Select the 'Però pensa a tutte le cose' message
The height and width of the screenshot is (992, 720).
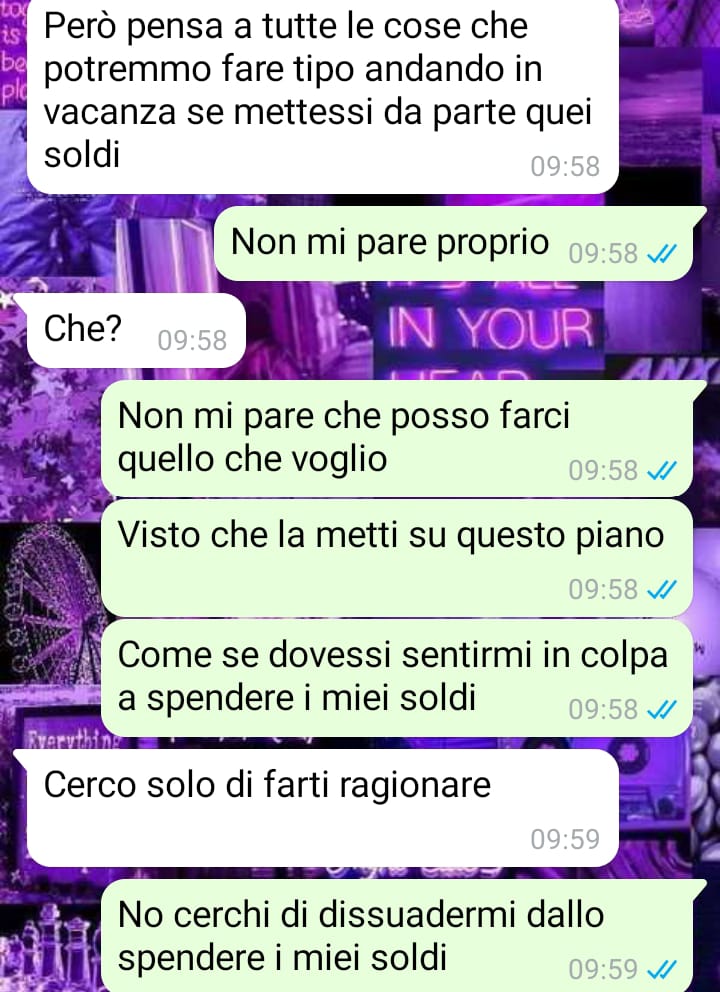322,96
